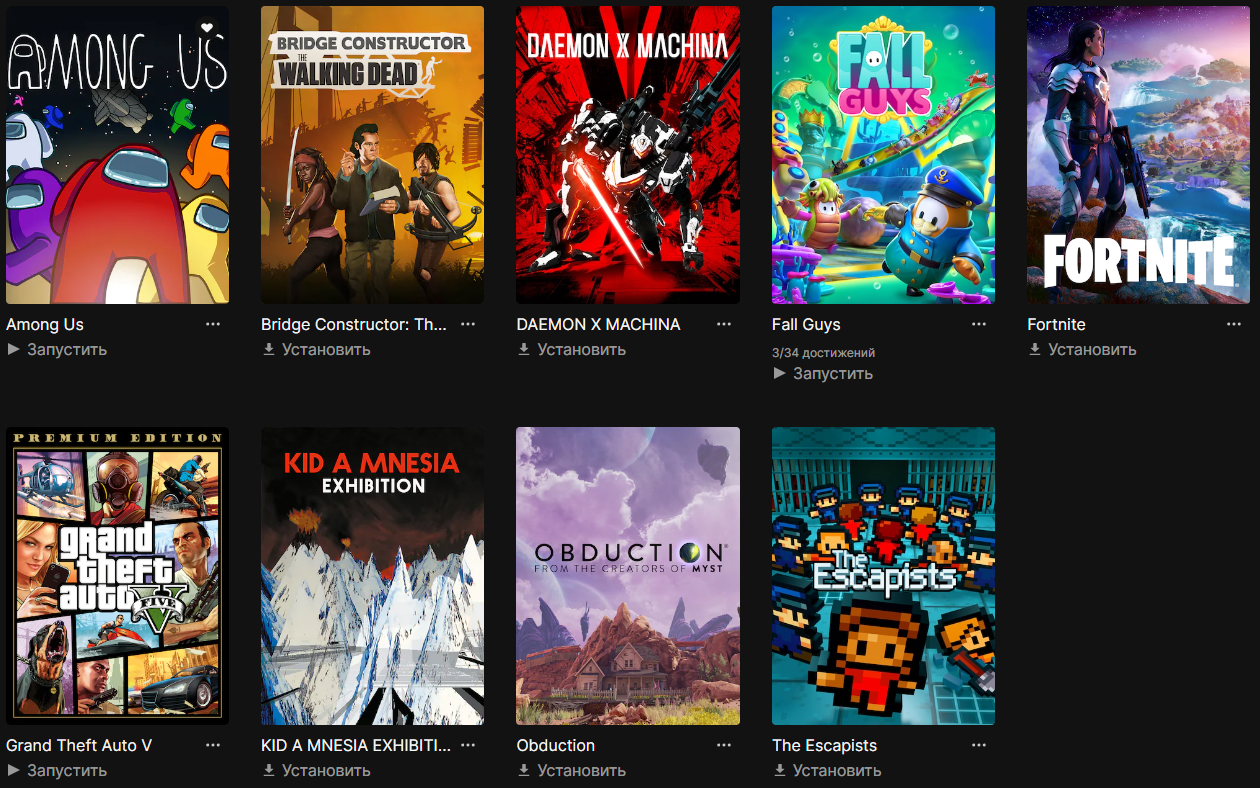Image resolution: width=1260 pixels, height=788 pixels.
Task: Launch Fall Guys with the Запустить button
Action: (x=823, y=373)
